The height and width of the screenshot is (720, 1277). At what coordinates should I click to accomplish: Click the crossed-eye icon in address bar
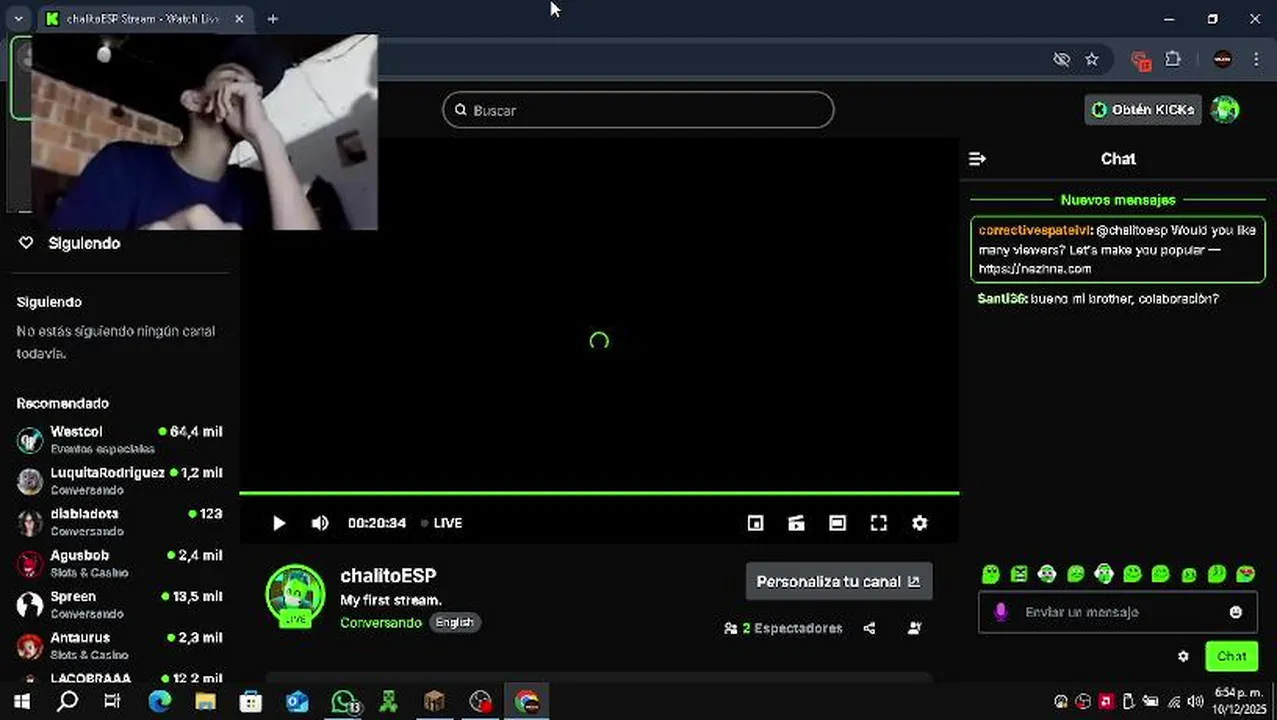tap(1062, 60)
